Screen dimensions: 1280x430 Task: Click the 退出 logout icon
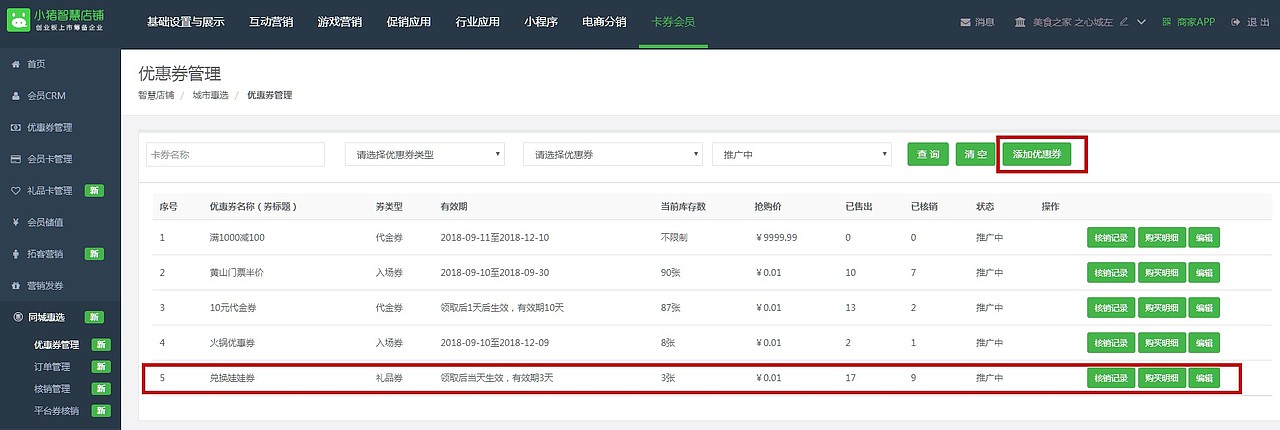click(x=1237, y=22)
